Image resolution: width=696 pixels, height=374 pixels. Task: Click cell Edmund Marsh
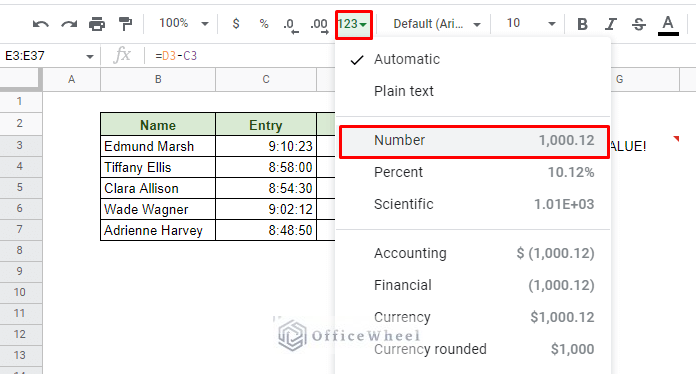tap(158, 146)
